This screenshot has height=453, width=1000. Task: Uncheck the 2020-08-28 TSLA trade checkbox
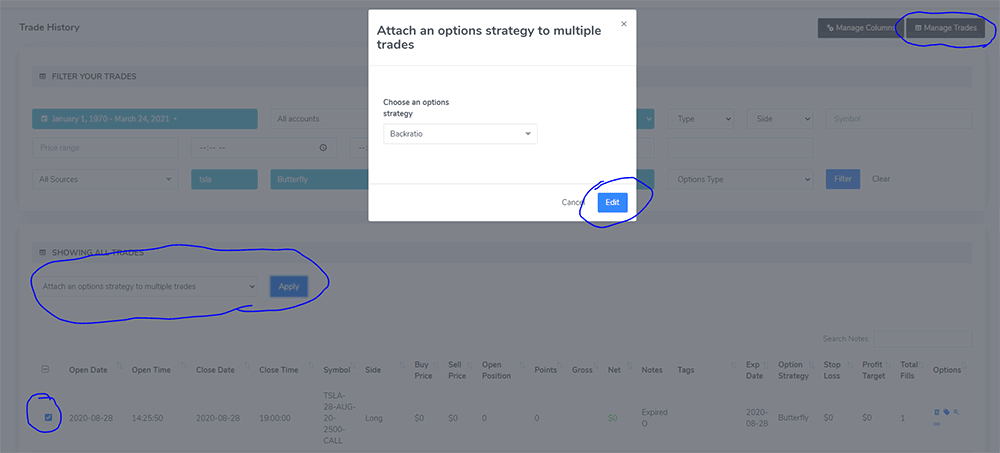click(x=48, y=418)
